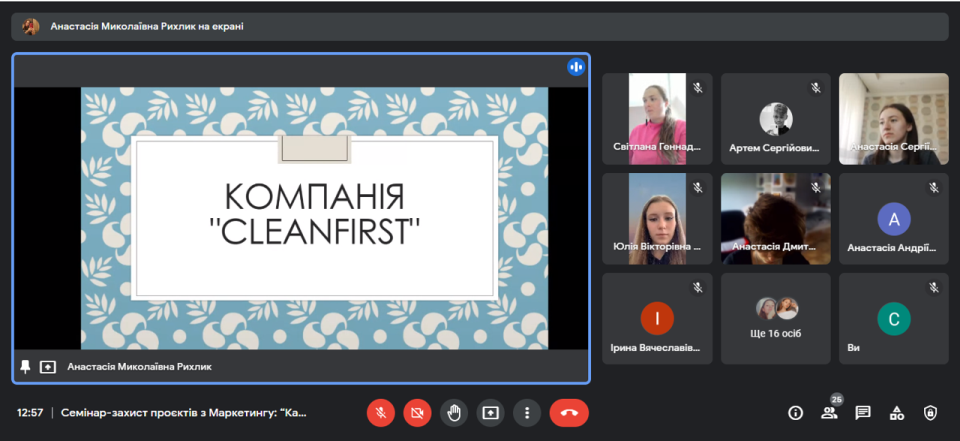
Task: Click the pin icon on the presentation tile
Action: [26, 366]
